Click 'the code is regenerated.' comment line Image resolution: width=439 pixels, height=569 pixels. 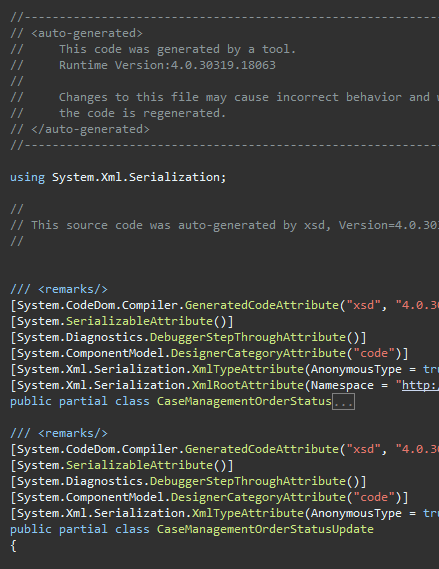click(143, 113)
